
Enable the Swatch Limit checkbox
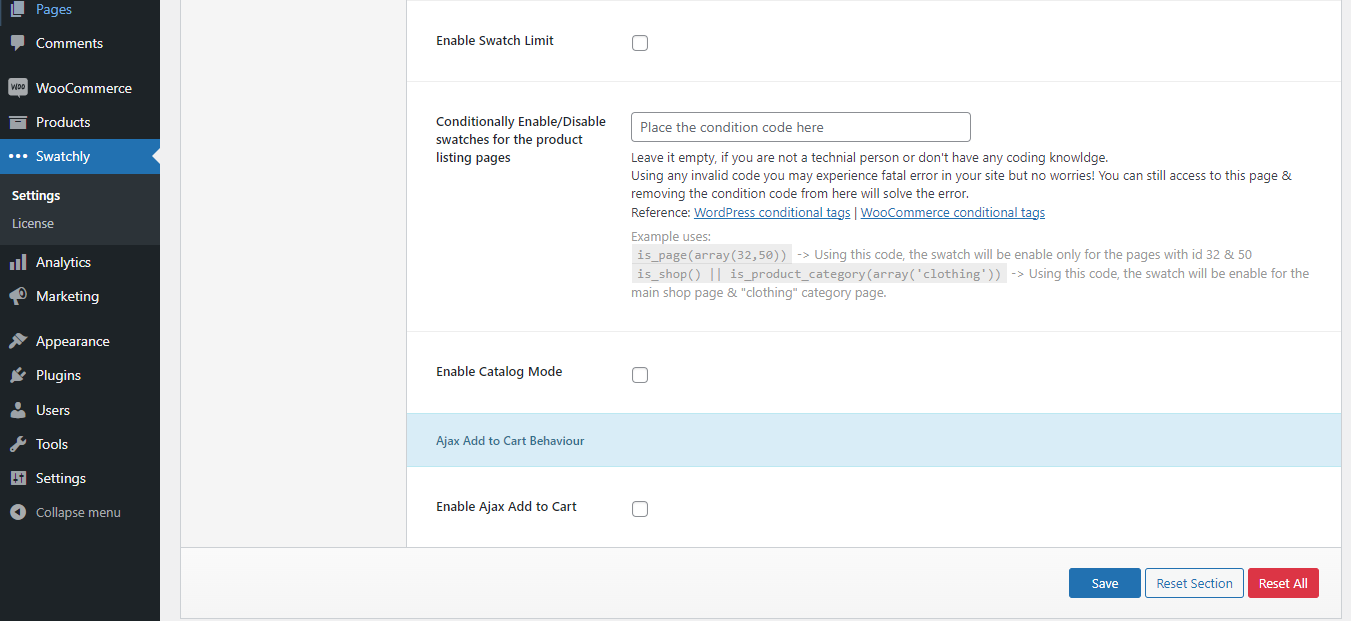pos(640,43)
